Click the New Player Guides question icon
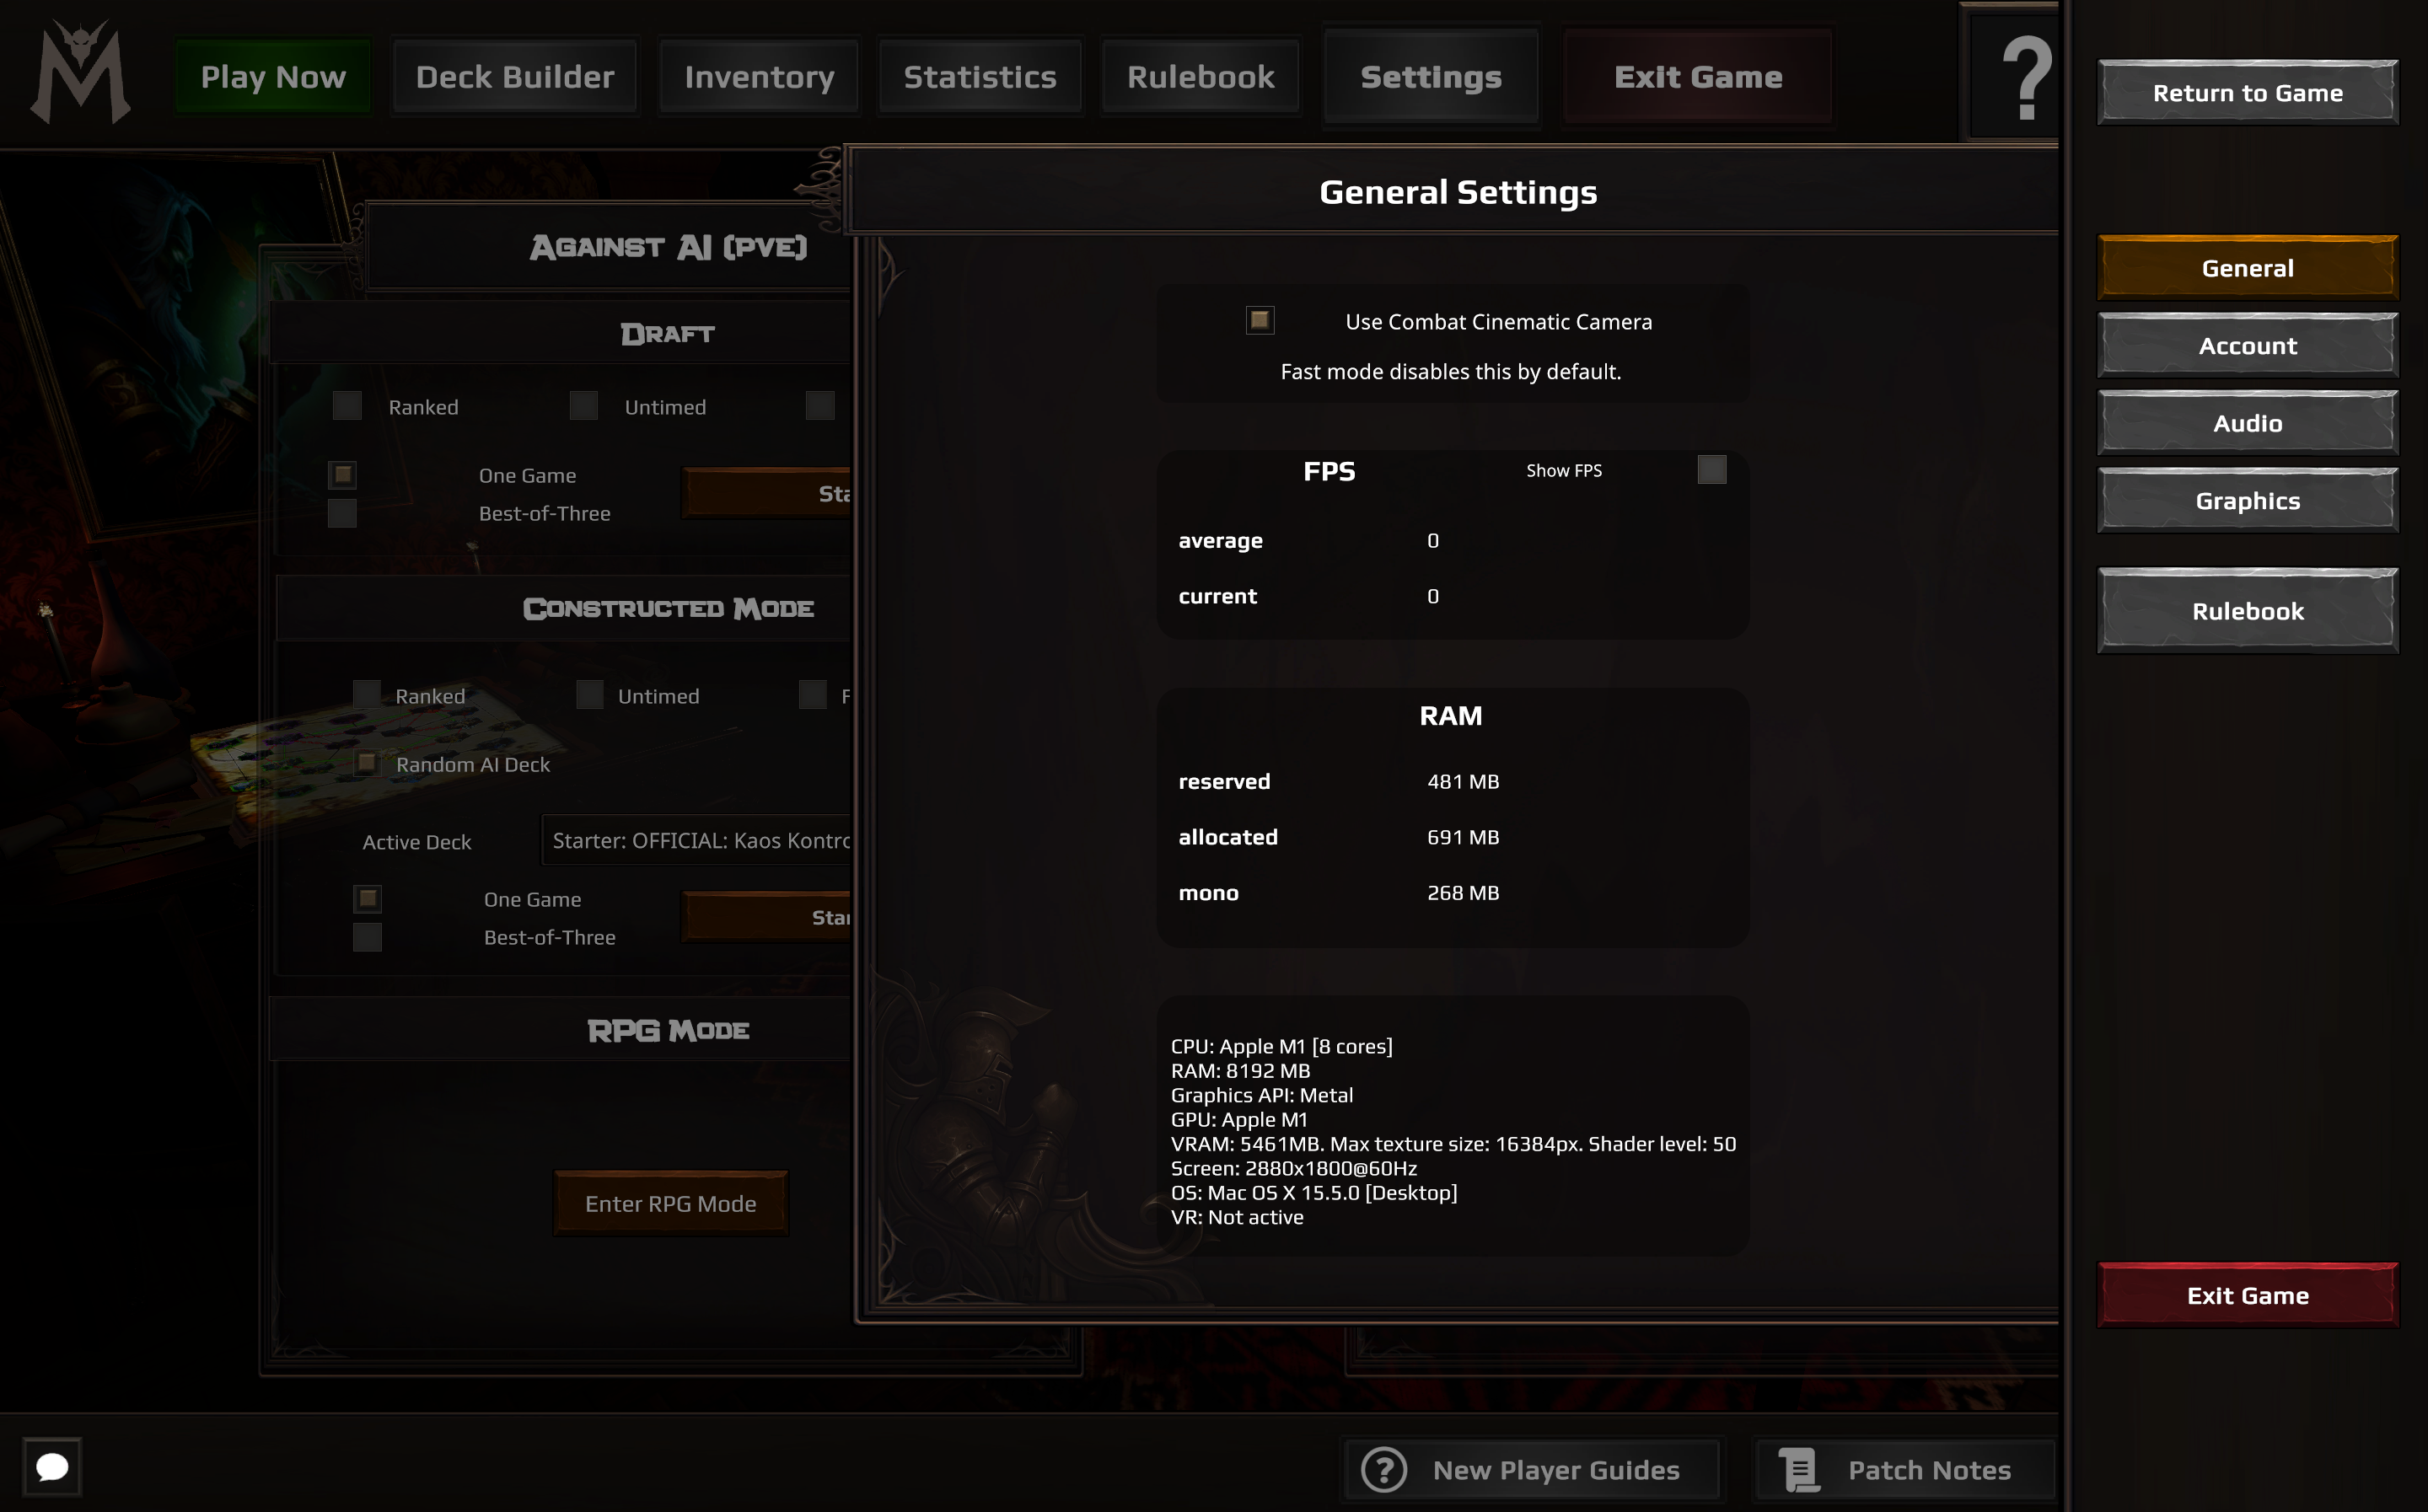 click(1384, 1470)
